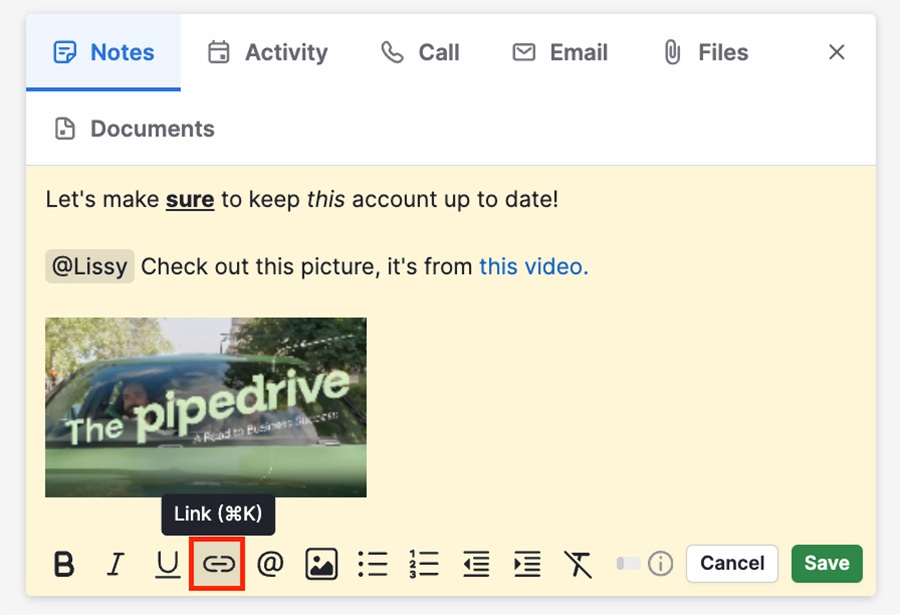Increase the paragraph indent
900x615 pixels.
click(527, 563)
